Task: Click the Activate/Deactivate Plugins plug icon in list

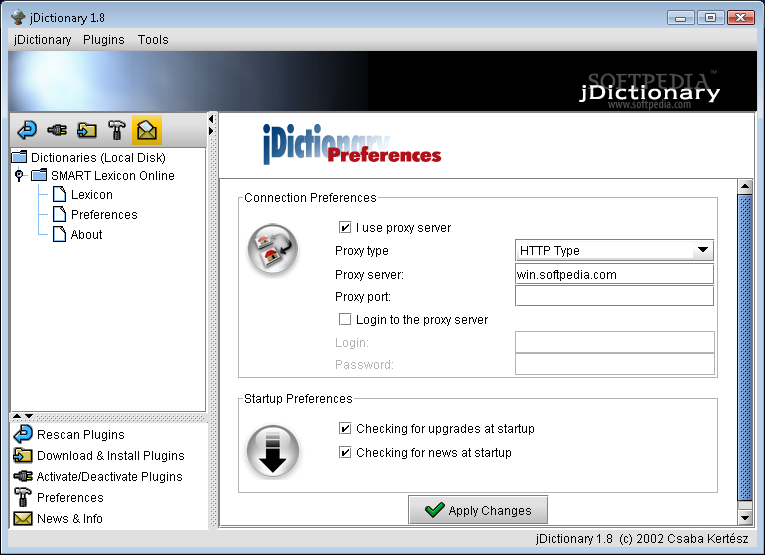Action: point(22,476)
